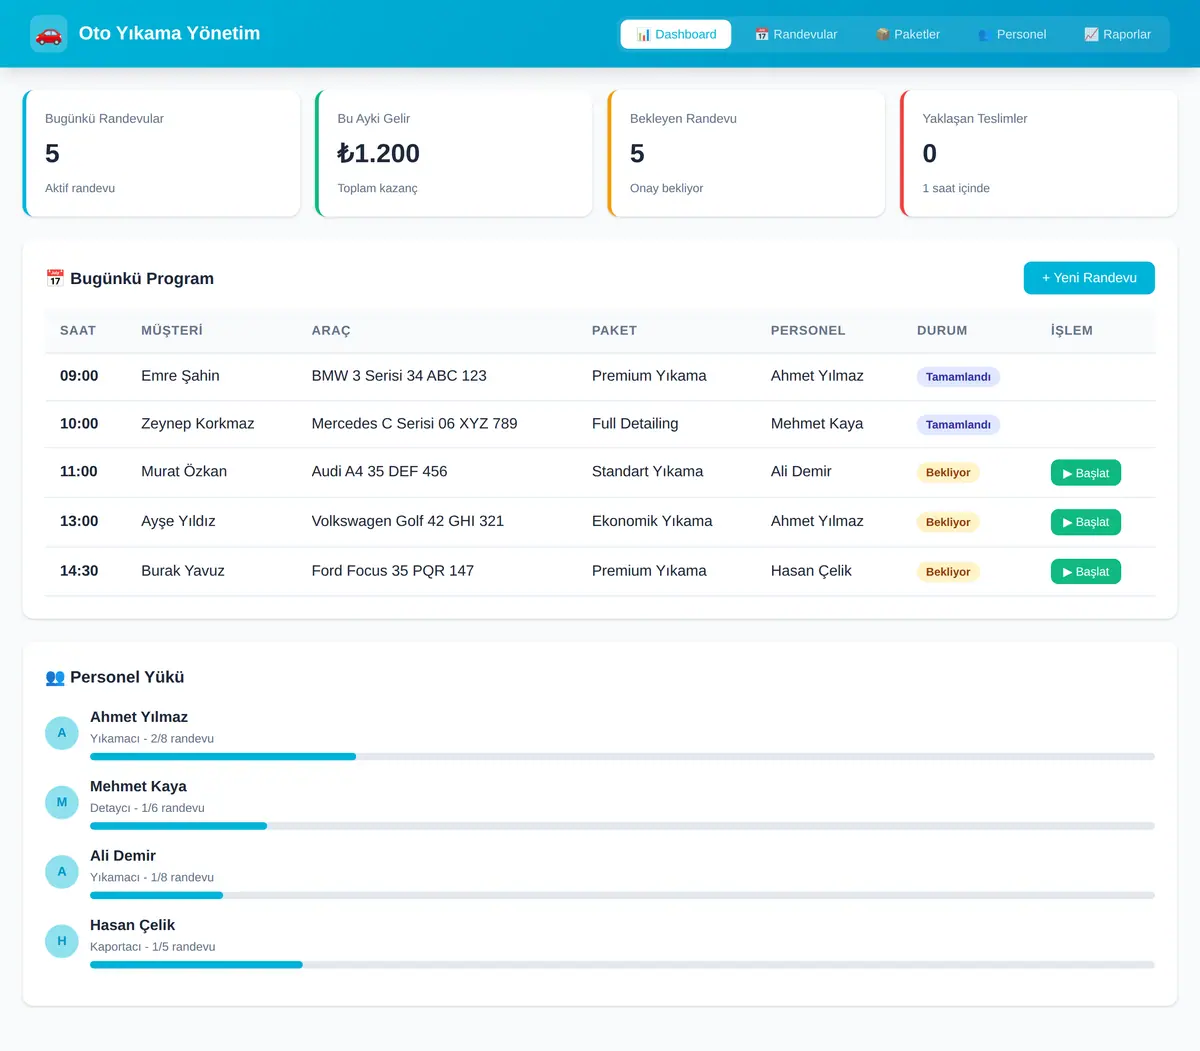Viewport: 1200px width, 1051px height.
Task: Click Ahmet Yılmaz workload progress bar
Action: 622,757
